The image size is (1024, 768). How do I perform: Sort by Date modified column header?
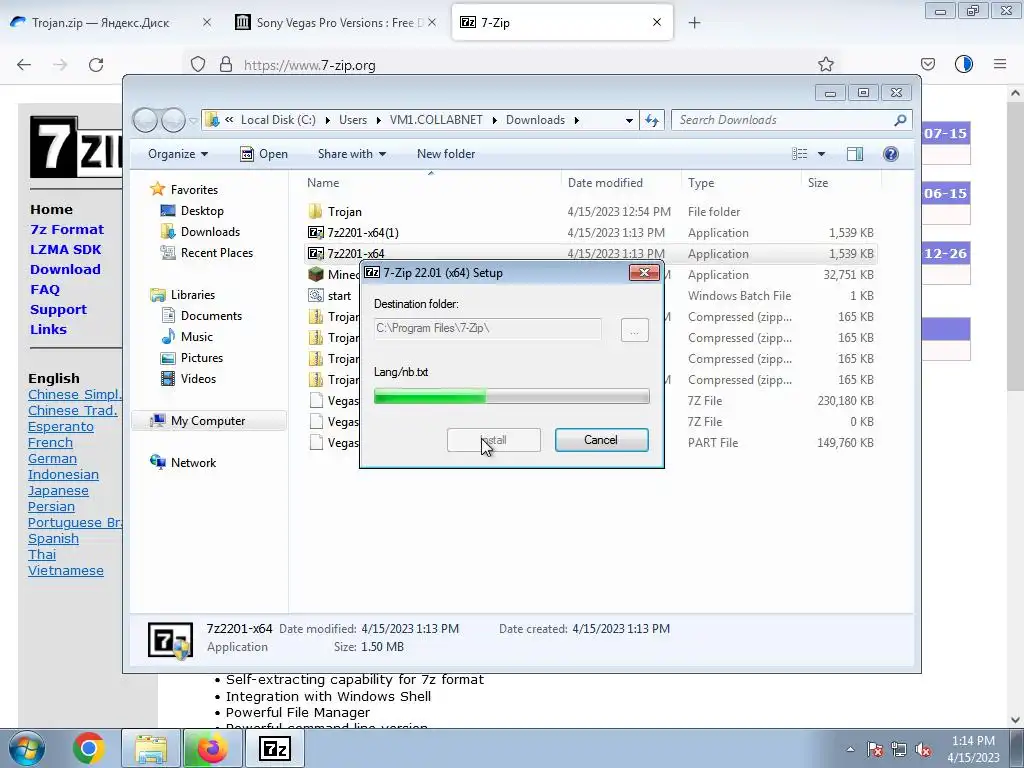coord(605,183)
